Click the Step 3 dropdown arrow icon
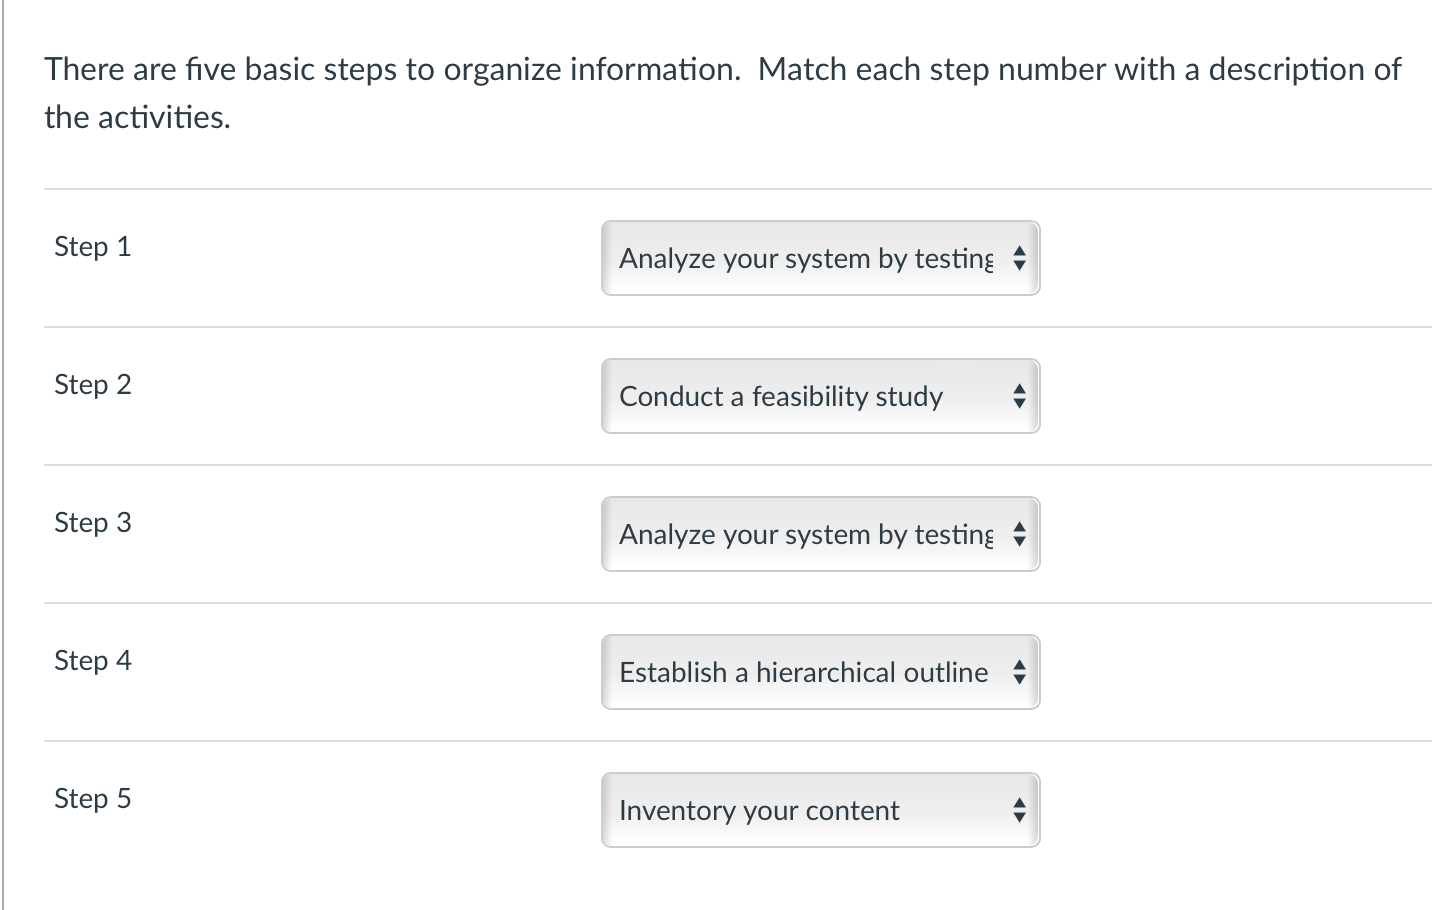Viewport: 1434px width, 910px height. click(x=1019, y=535)
